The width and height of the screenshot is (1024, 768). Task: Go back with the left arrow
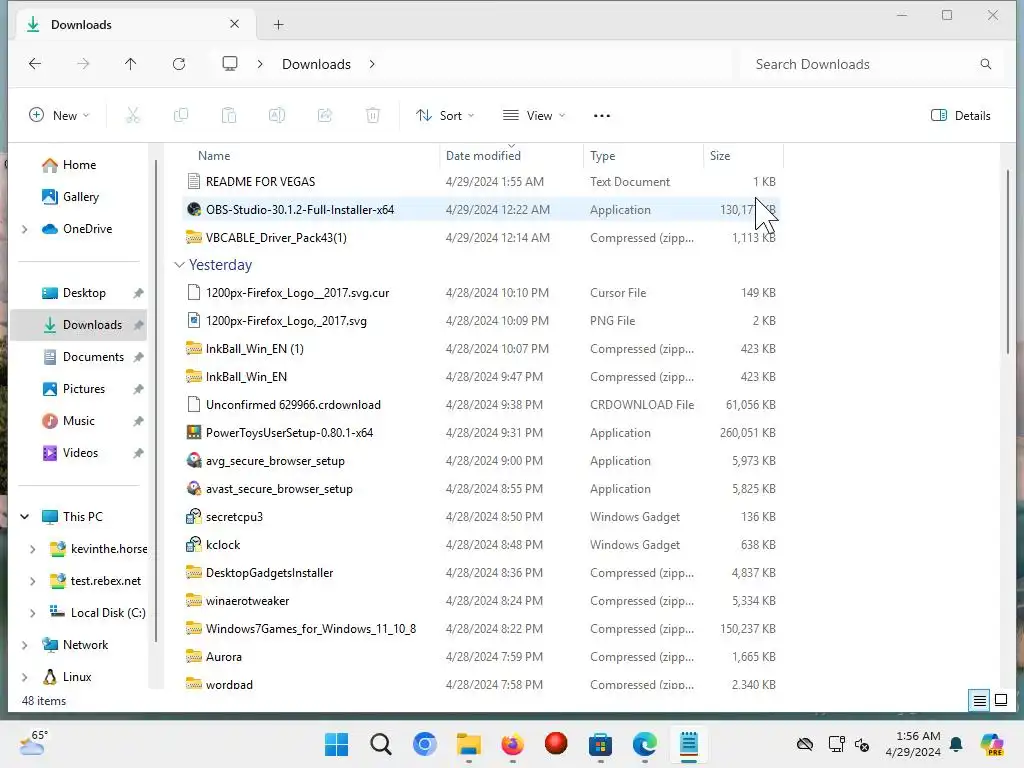[x=35, y=64]
